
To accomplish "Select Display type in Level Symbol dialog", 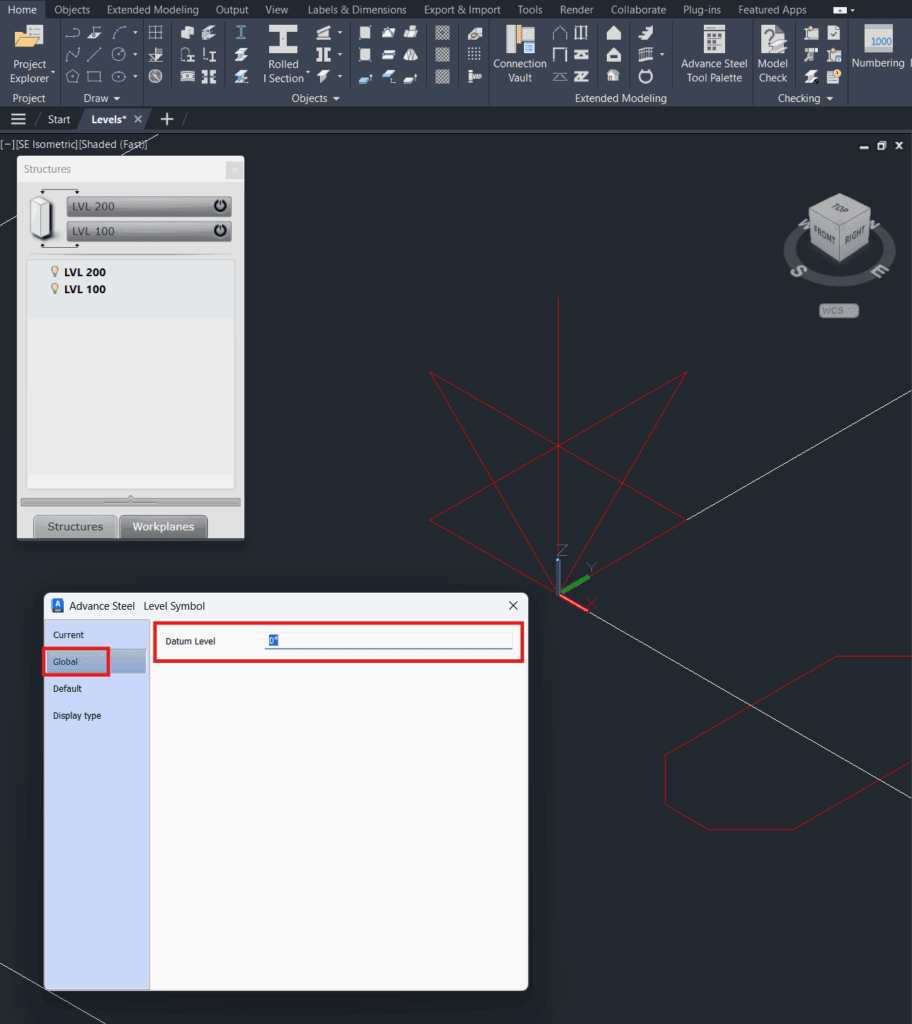I will 77,716.
